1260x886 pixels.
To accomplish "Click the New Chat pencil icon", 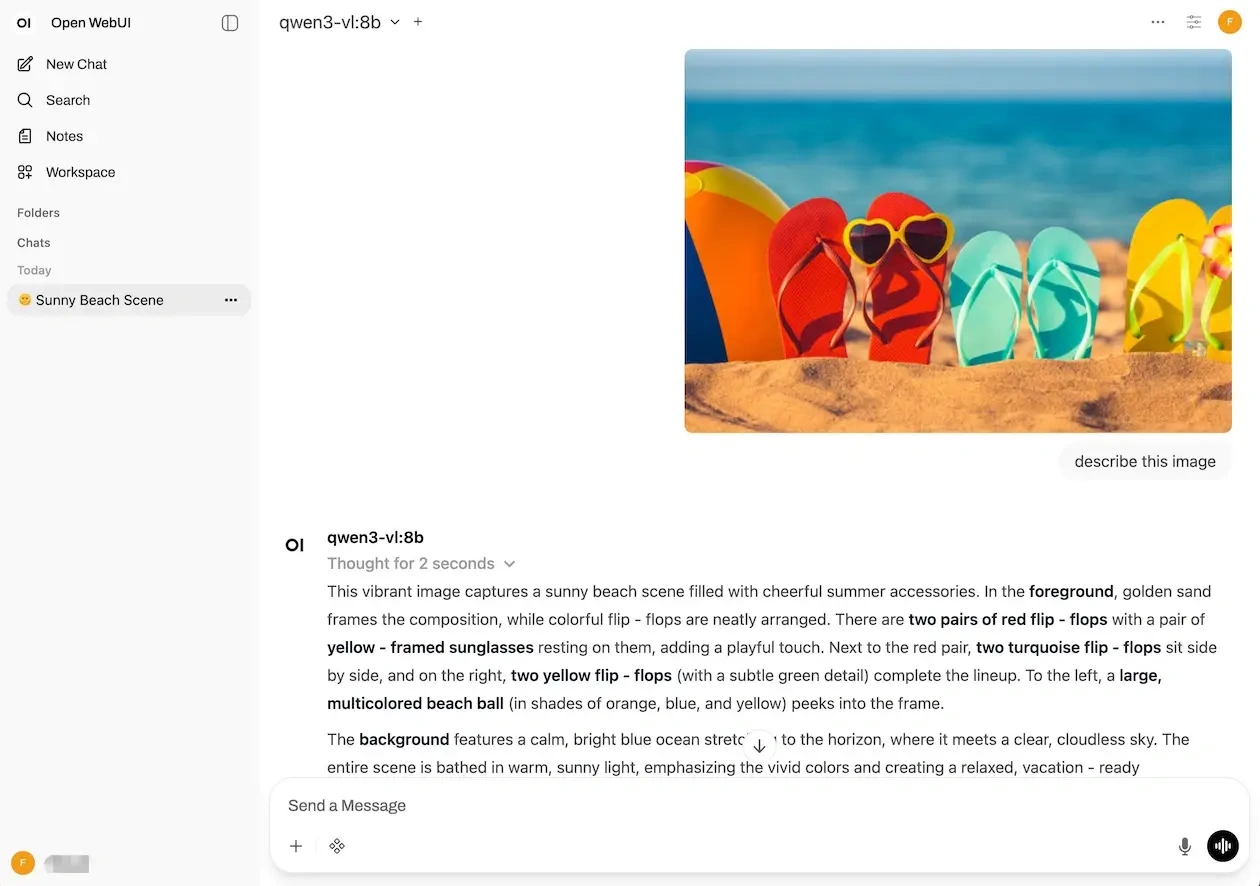I will 25,64.
